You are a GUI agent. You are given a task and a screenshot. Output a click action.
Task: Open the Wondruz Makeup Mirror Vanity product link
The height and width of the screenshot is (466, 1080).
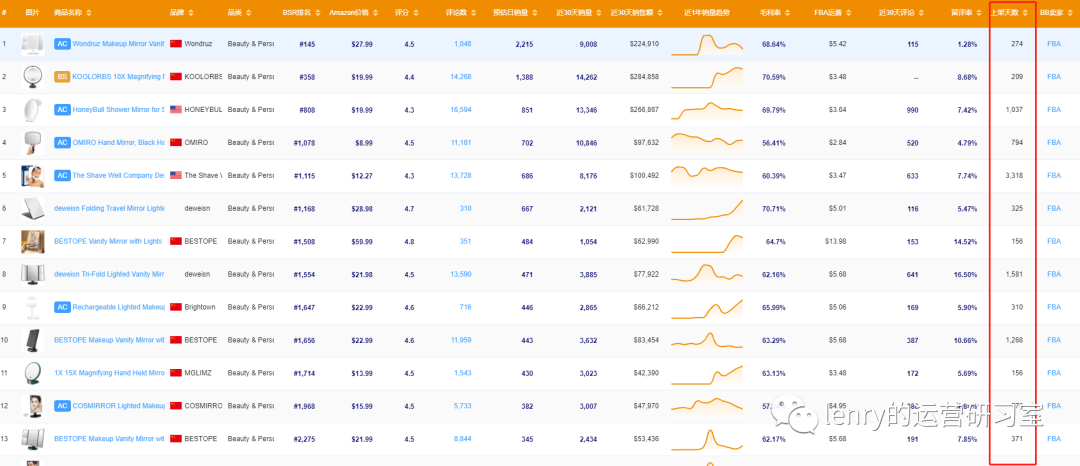point(118,44)
